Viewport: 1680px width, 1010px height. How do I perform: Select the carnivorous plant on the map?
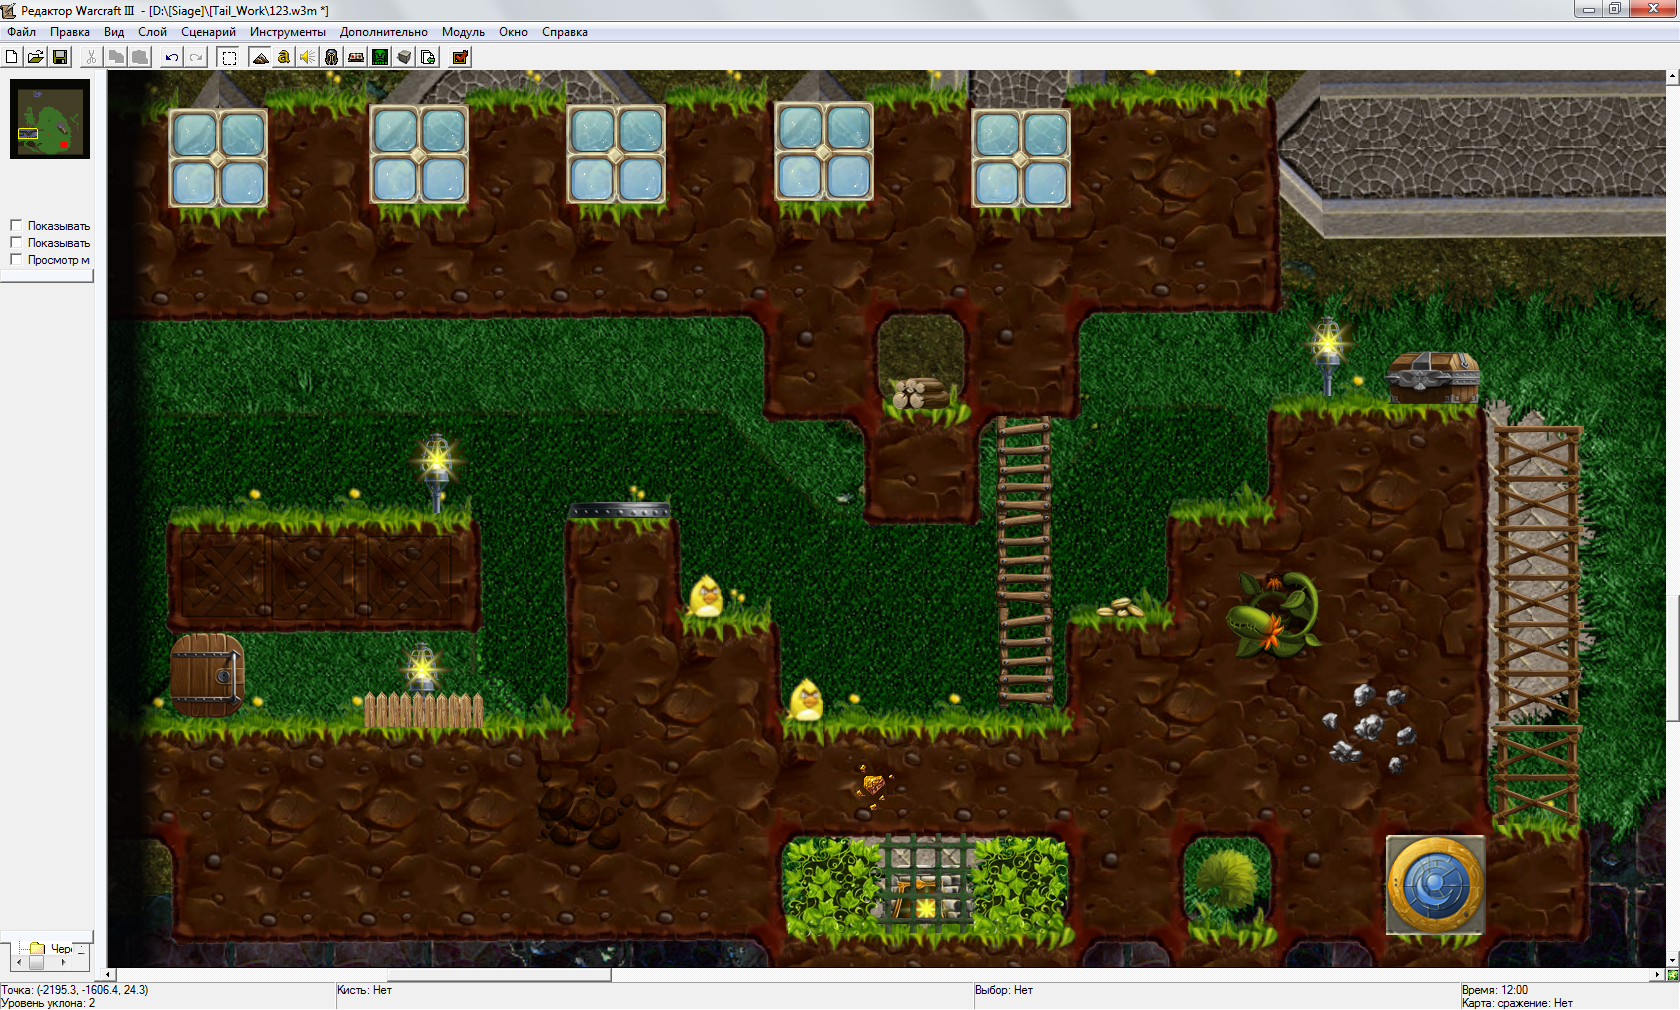coord(1273,613)
